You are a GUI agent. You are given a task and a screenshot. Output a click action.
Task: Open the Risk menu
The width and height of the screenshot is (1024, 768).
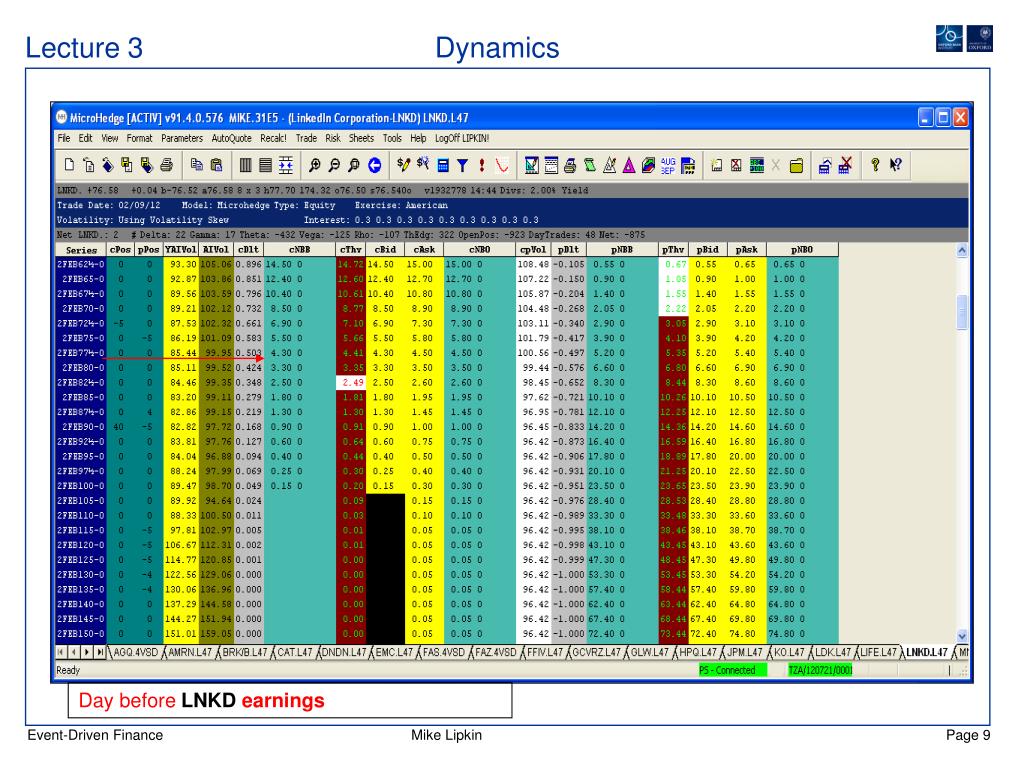click(x=333, y=138)
